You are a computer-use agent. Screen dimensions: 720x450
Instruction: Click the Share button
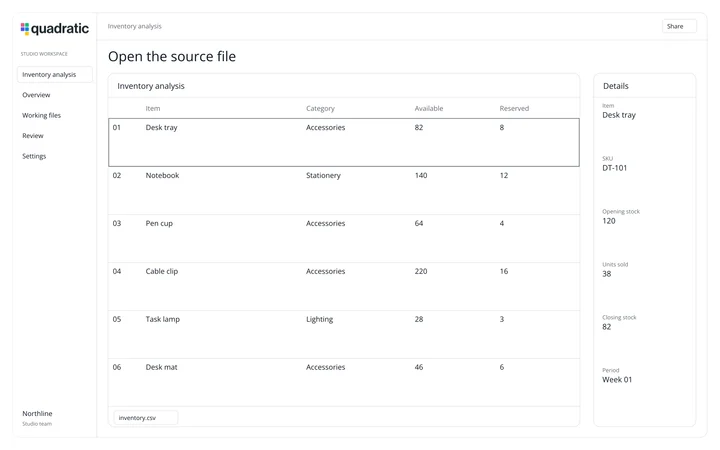[679, 26]
